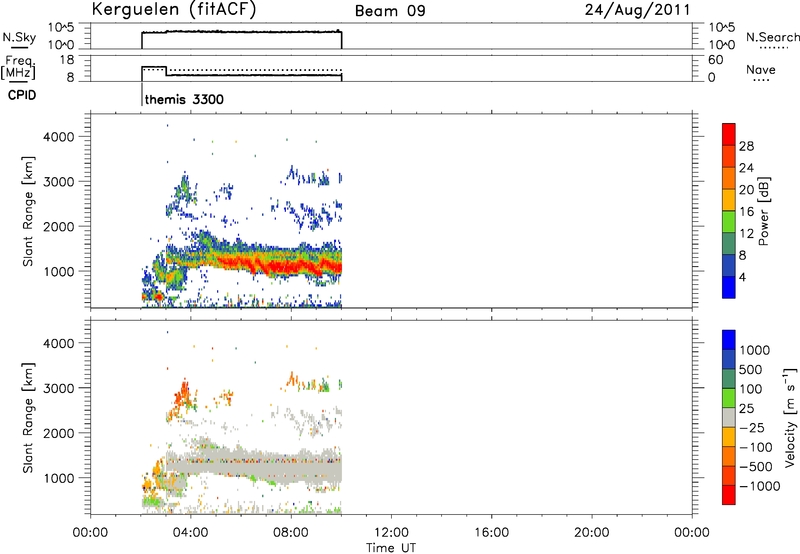This screenshot has height=554, width=800.
Task: Click the blue bottom of power colorbar
Action: tap(729, 287)
